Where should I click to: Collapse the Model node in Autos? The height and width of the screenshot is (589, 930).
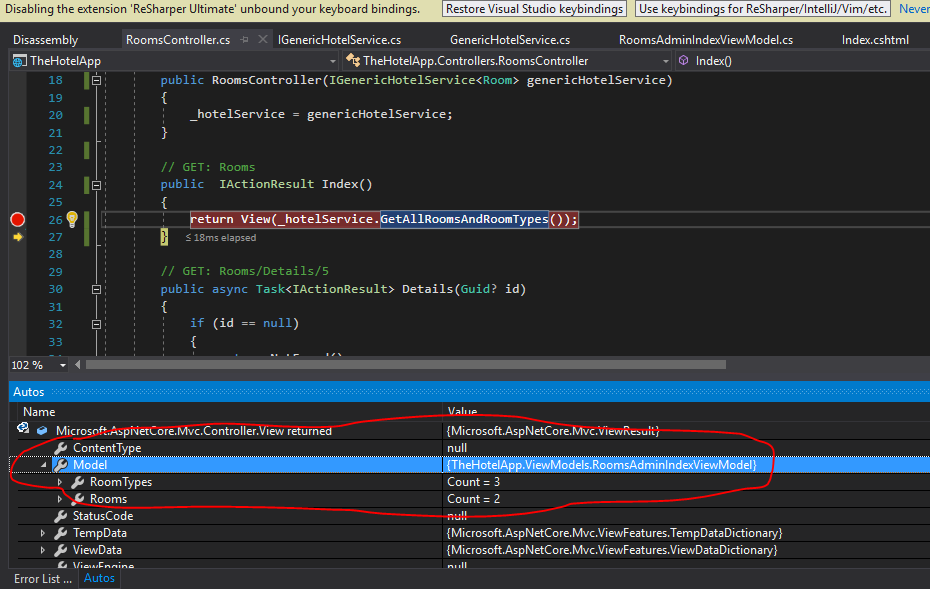coord(43,465)
